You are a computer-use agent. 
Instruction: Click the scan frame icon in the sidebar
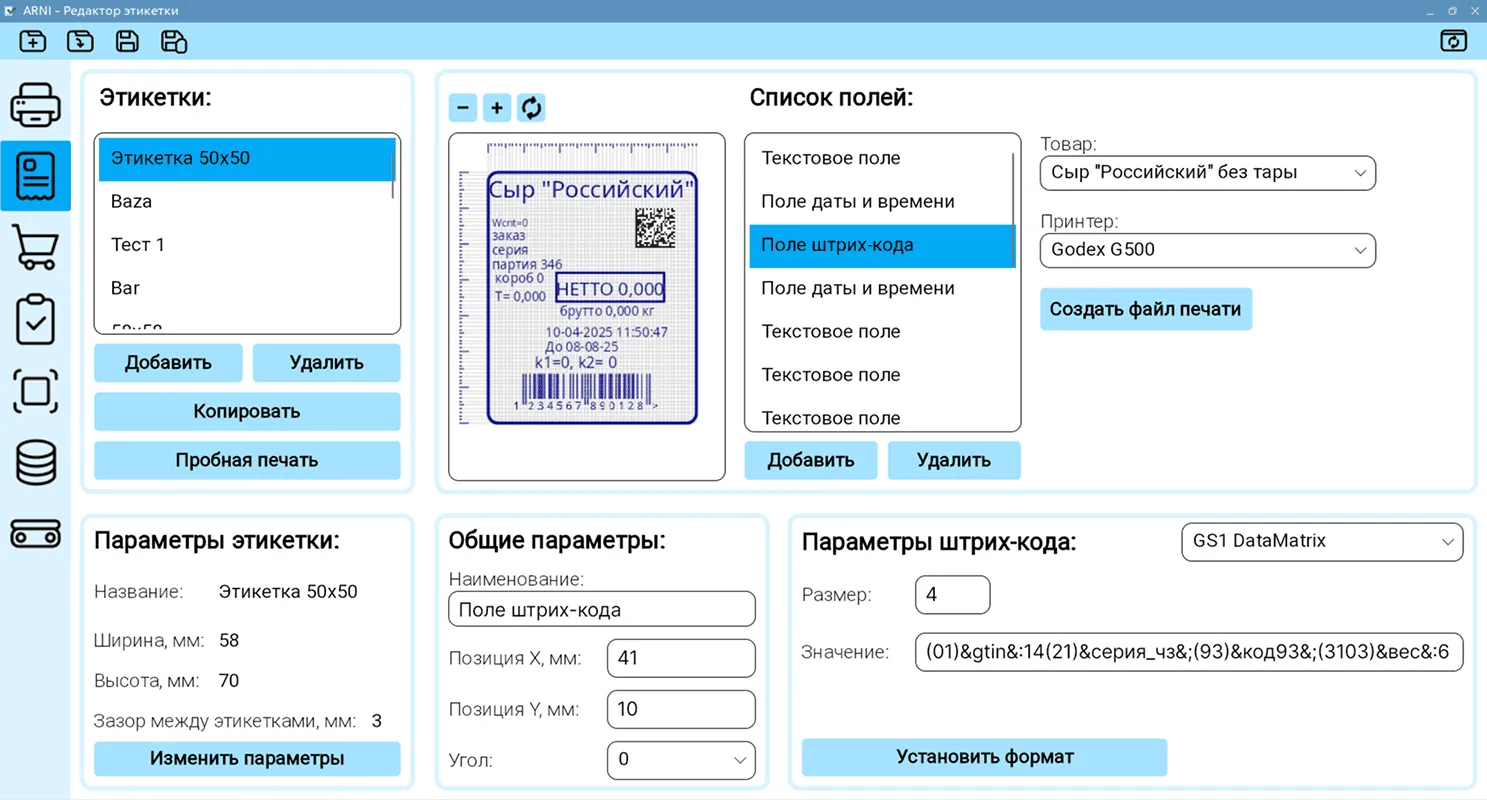[36, 391]
